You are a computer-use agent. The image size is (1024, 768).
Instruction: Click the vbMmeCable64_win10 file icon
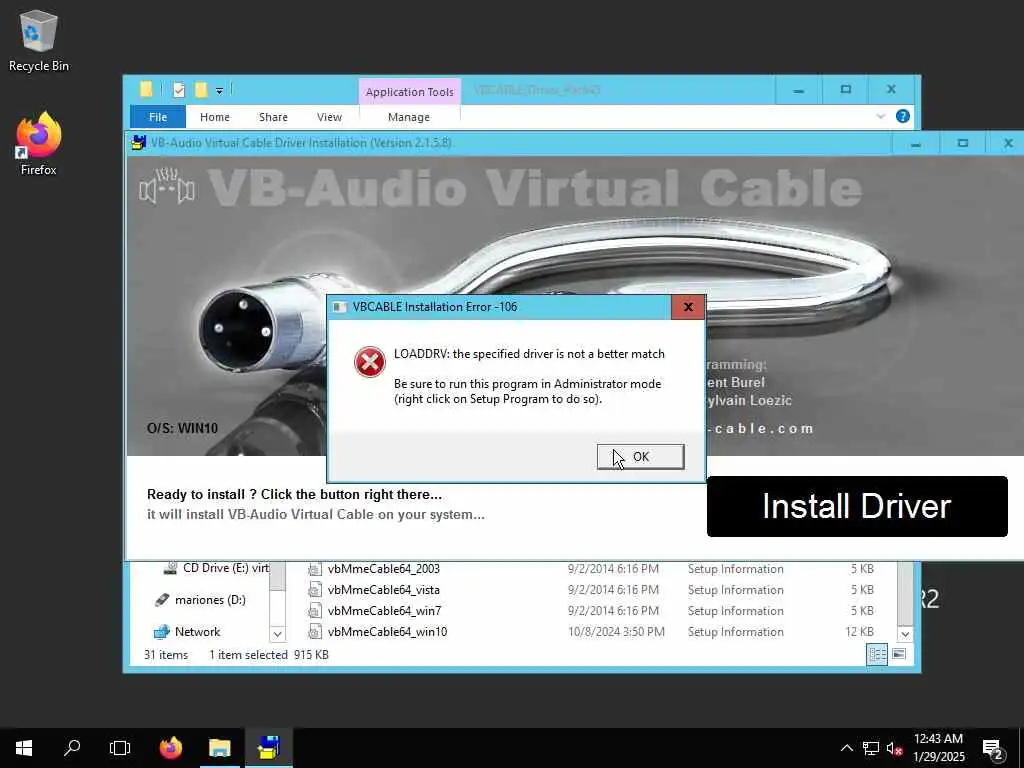point(315,632)
